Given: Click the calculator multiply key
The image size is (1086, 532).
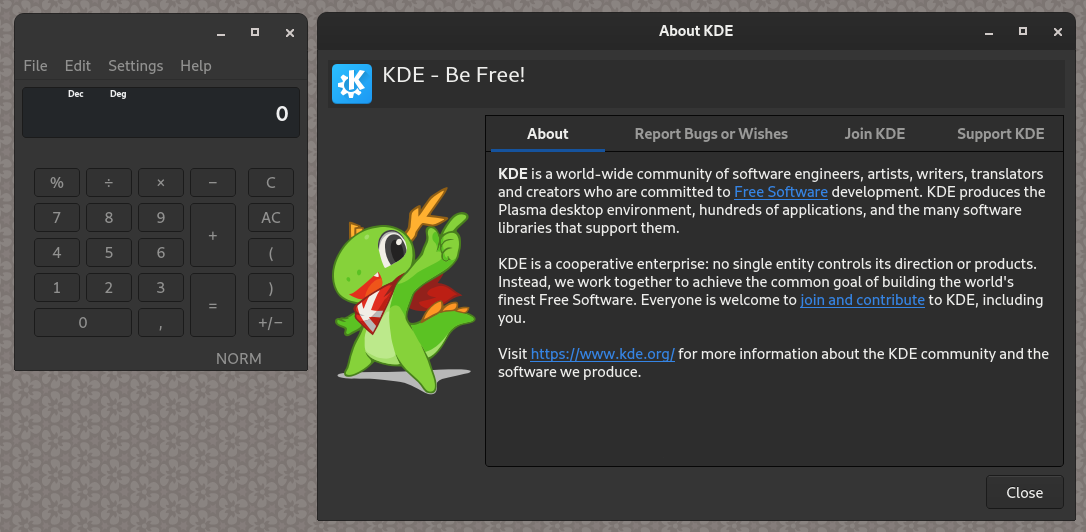Looking at the screenshot, I should coord(161,183).
